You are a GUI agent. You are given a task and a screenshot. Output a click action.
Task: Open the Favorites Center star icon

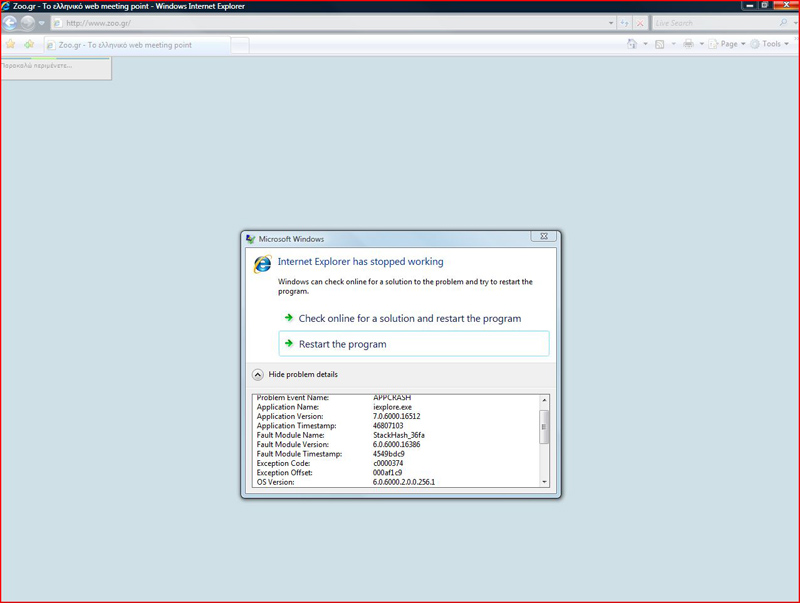pos(10,44)
